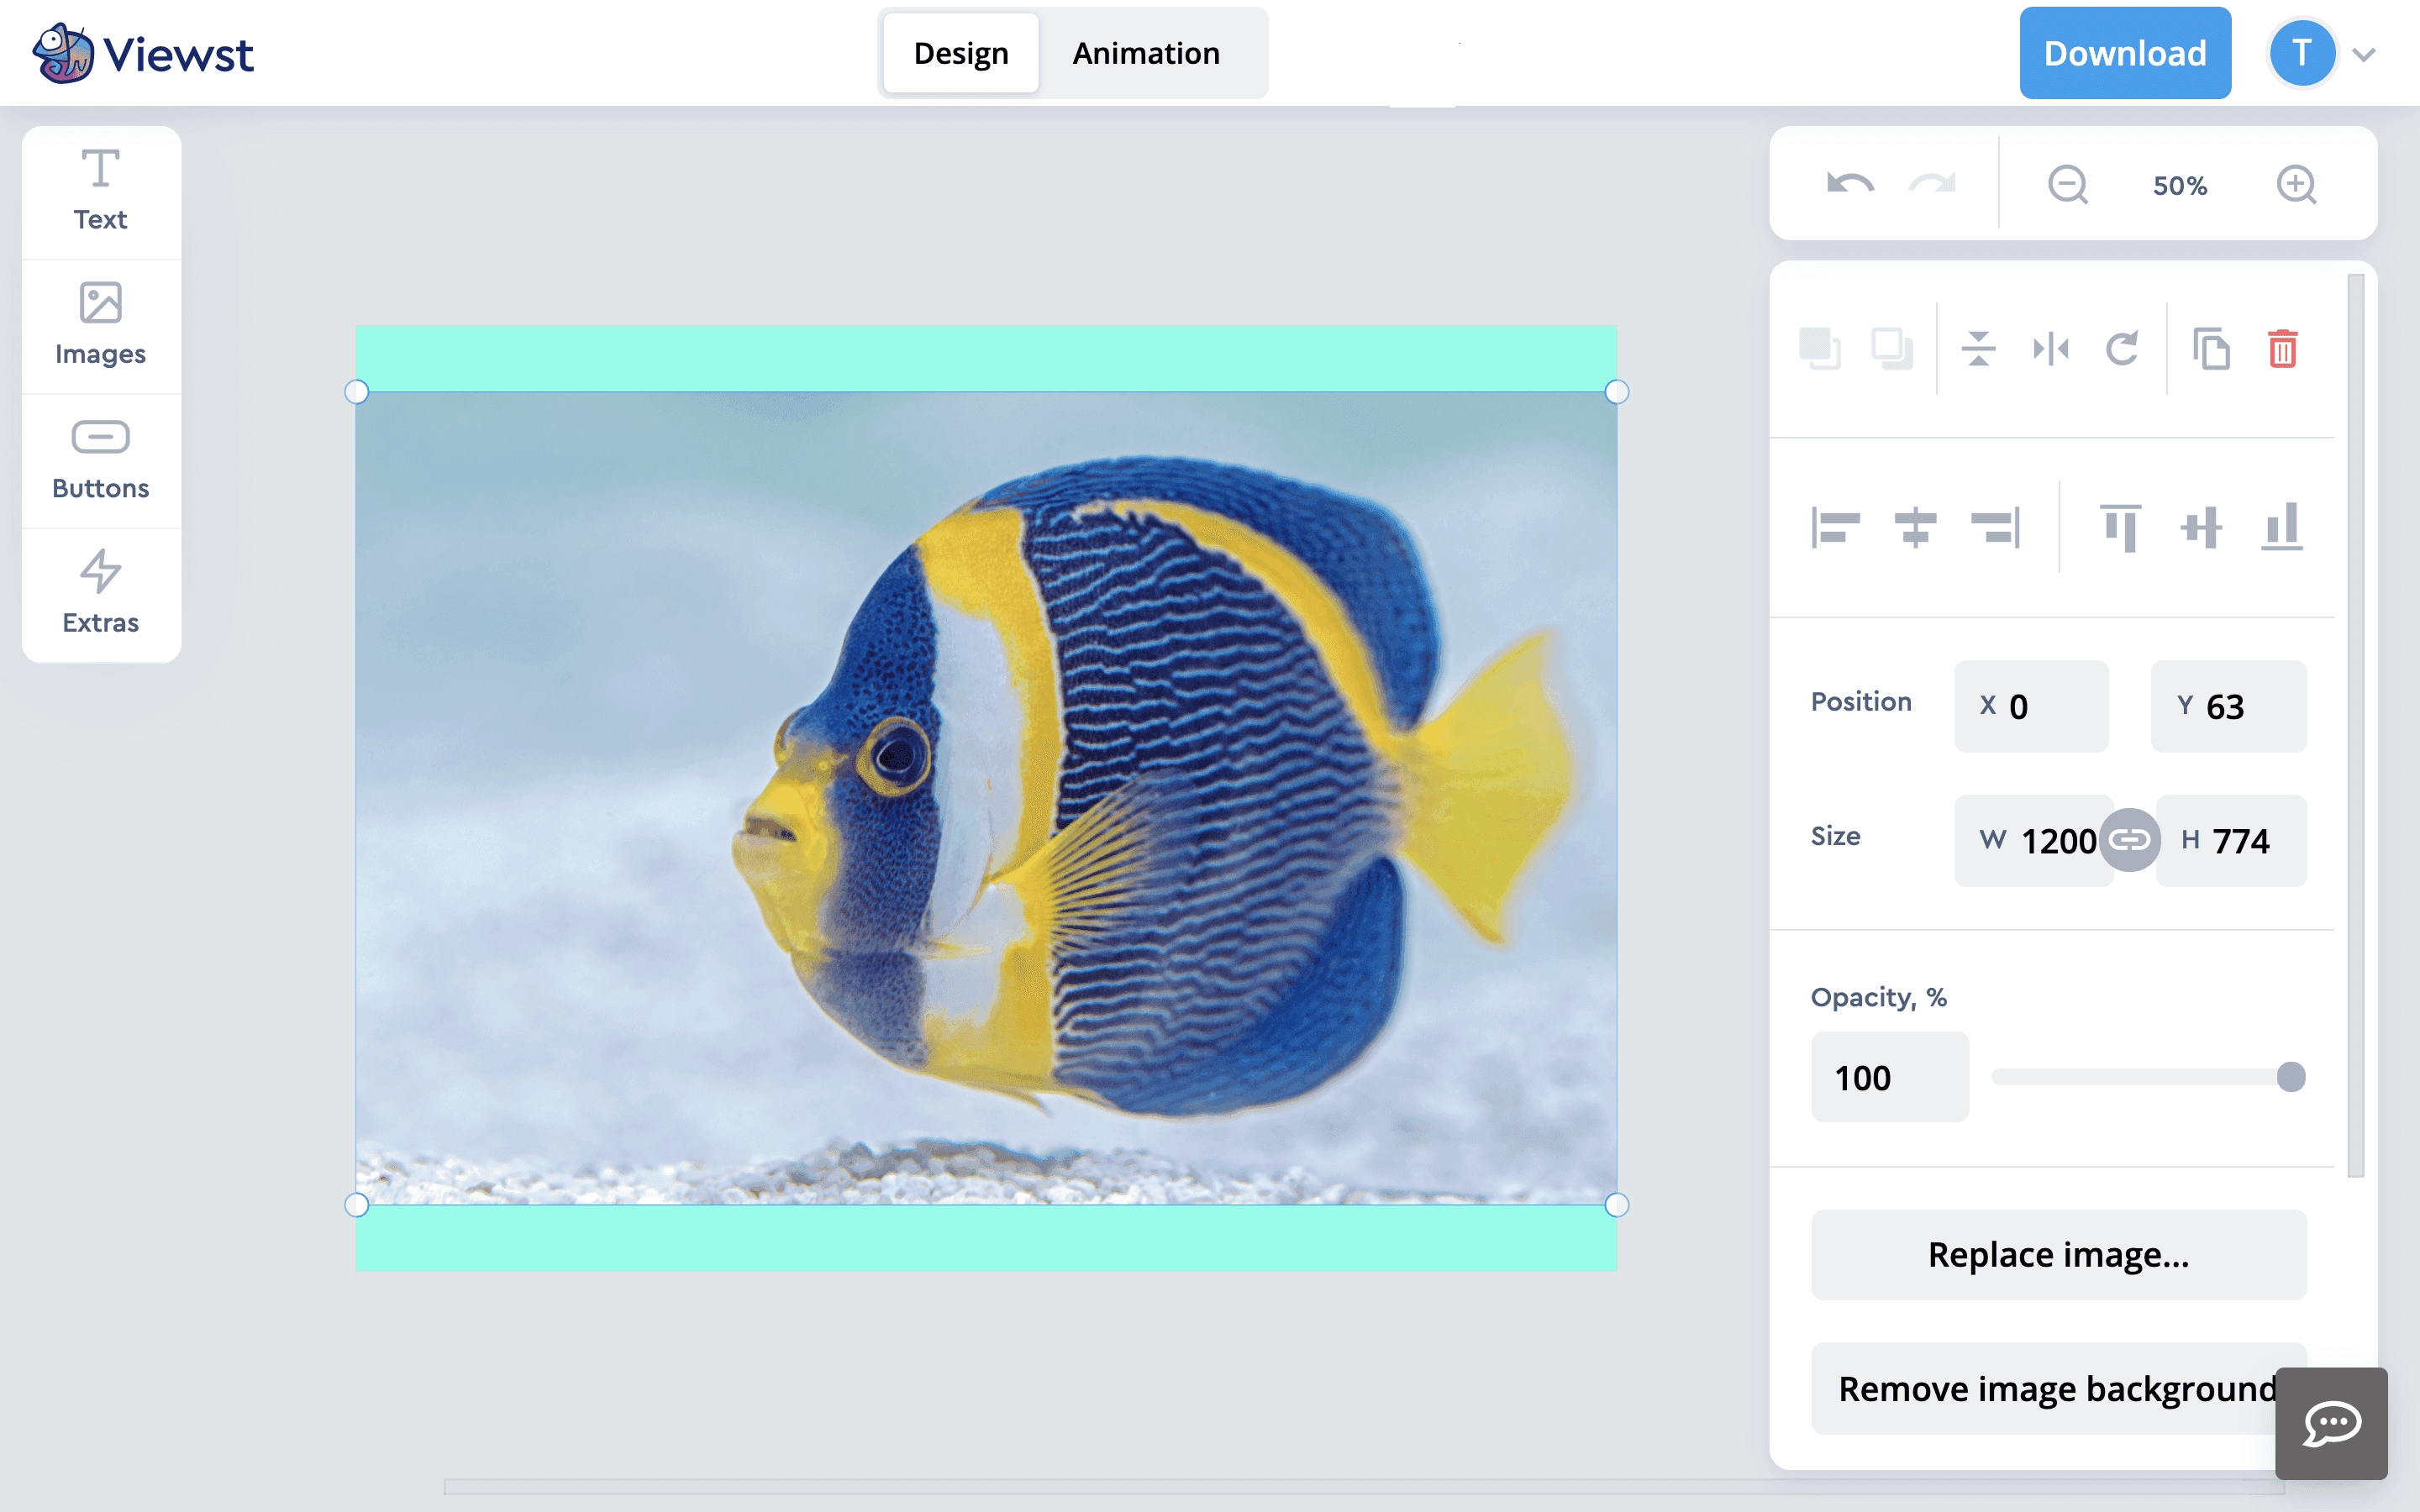2420x1512 pixels.
Task: Flip image horizontally
Action: pos(2050,349)
